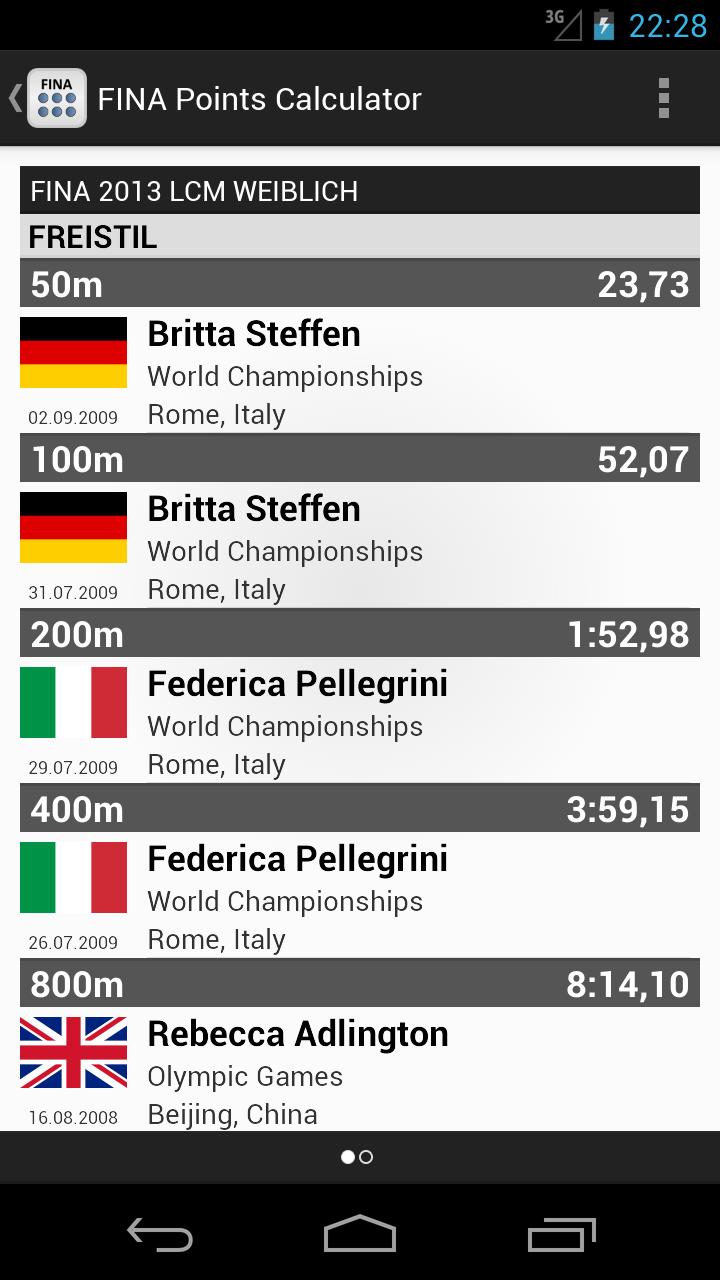This screenshot has width=720, height=1280.
Task: Select the 800m 8:14,10 header row
Action: point(360,984)
